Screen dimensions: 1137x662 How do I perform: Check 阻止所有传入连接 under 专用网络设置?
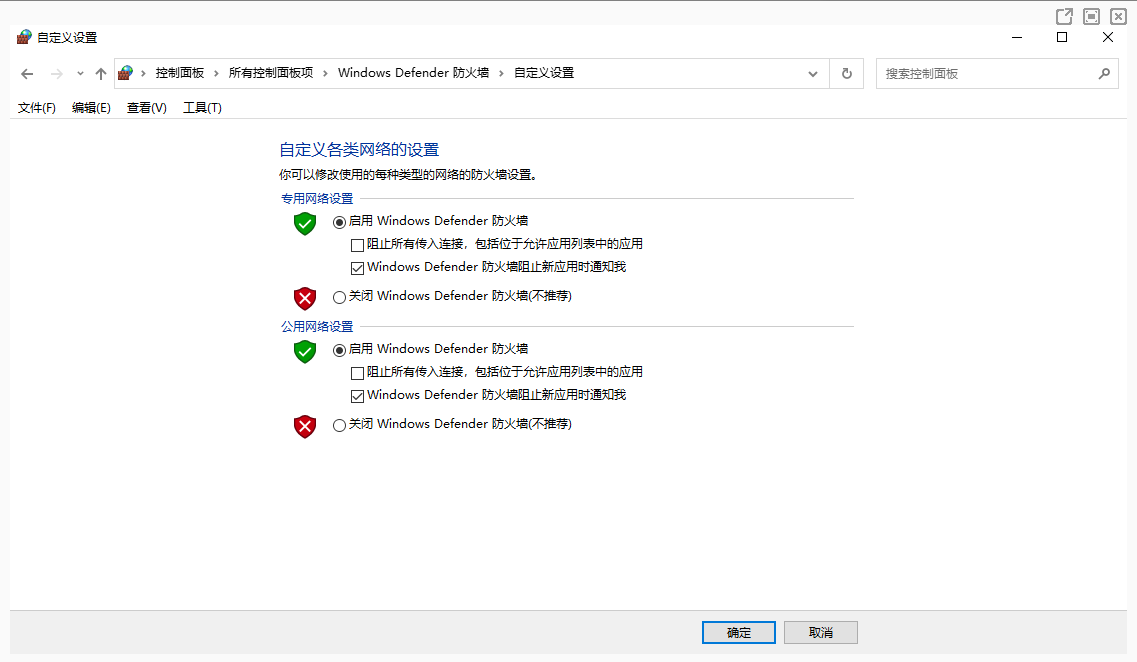tap(357, 244)
